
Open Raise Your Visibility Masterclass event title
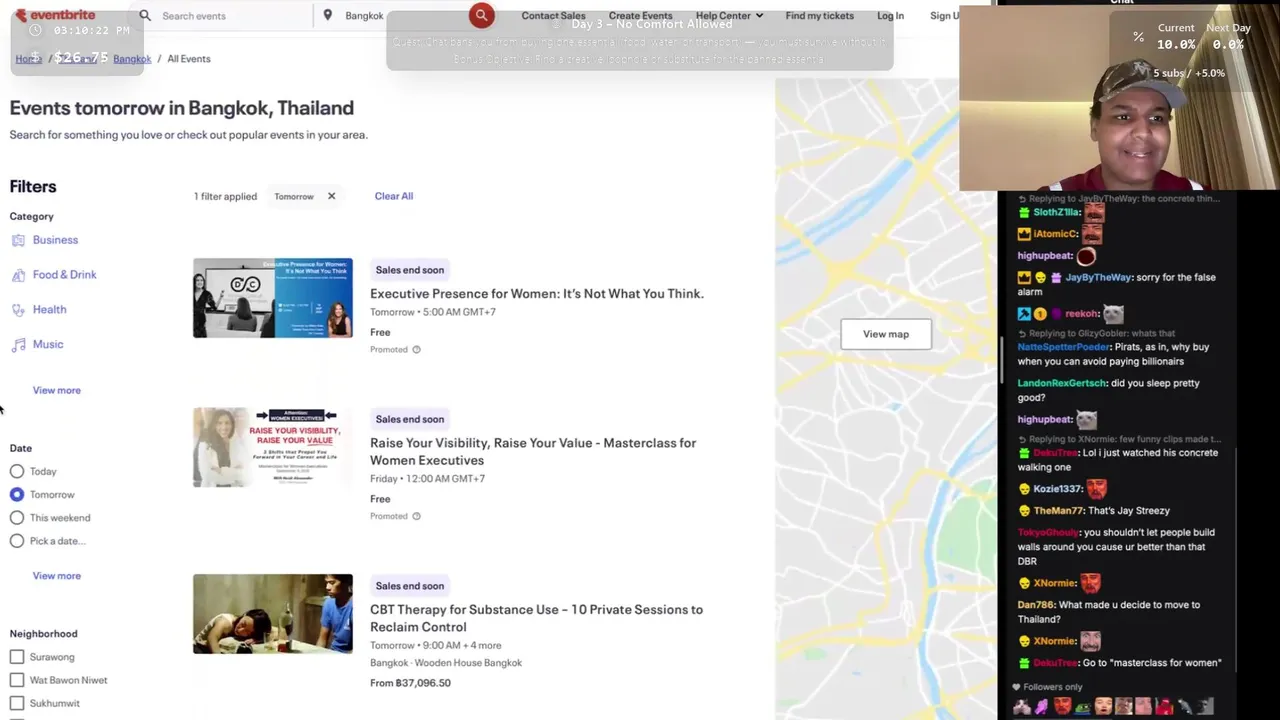point(533,452)
